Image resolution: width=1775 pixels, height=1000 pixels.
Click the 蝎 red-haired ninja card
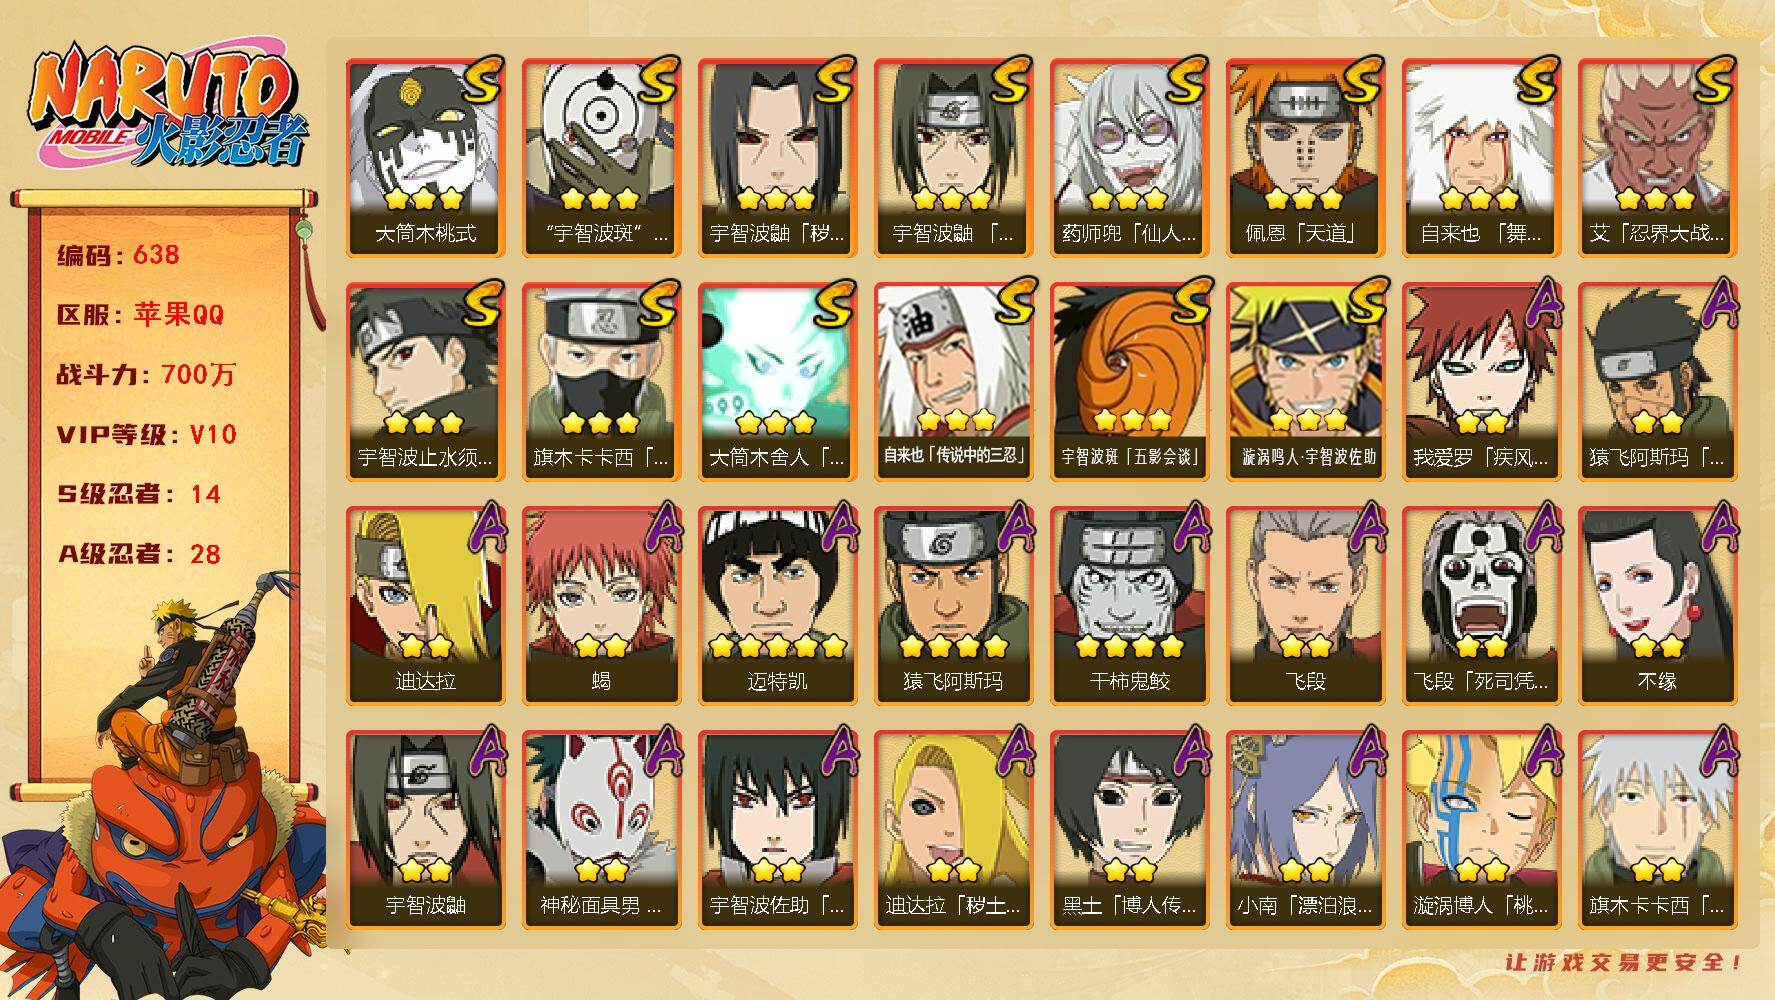click(x=601, y=606)
